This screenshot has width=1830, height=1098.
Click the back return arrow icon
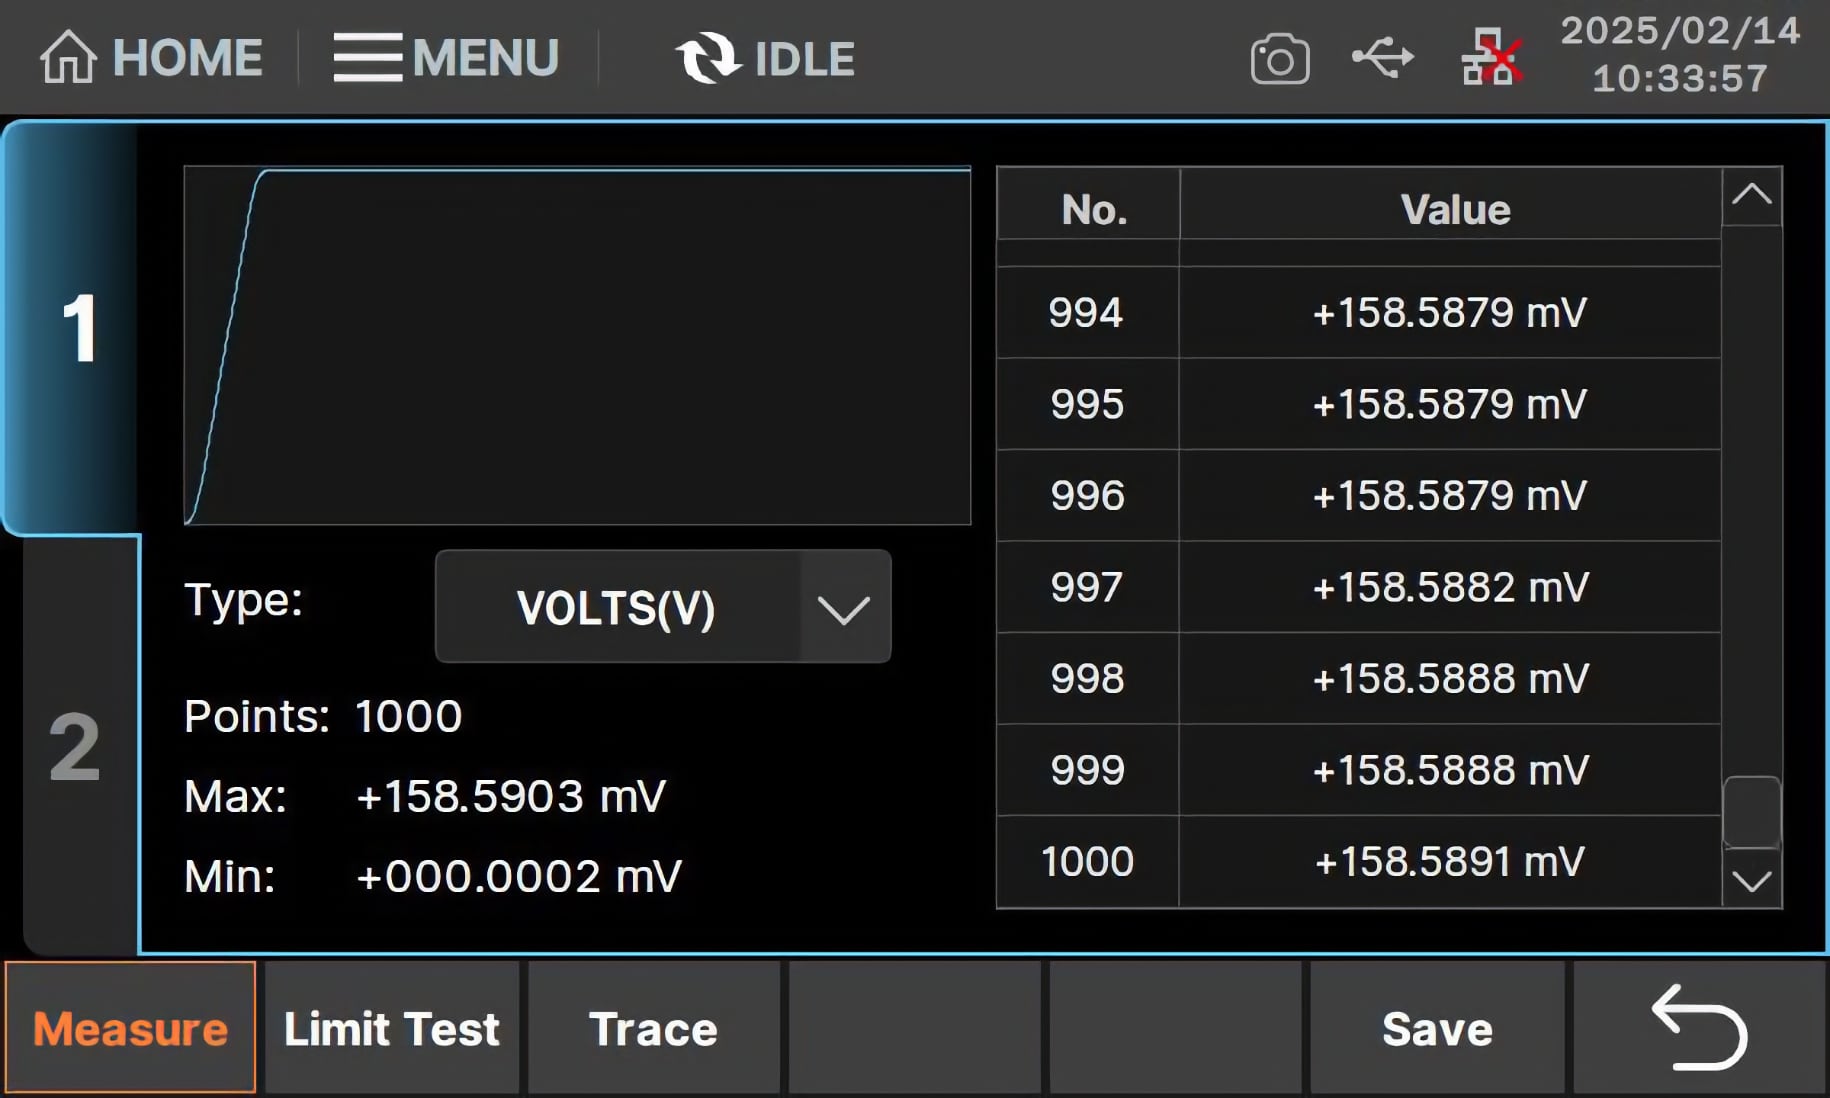coord(1699,1028)
